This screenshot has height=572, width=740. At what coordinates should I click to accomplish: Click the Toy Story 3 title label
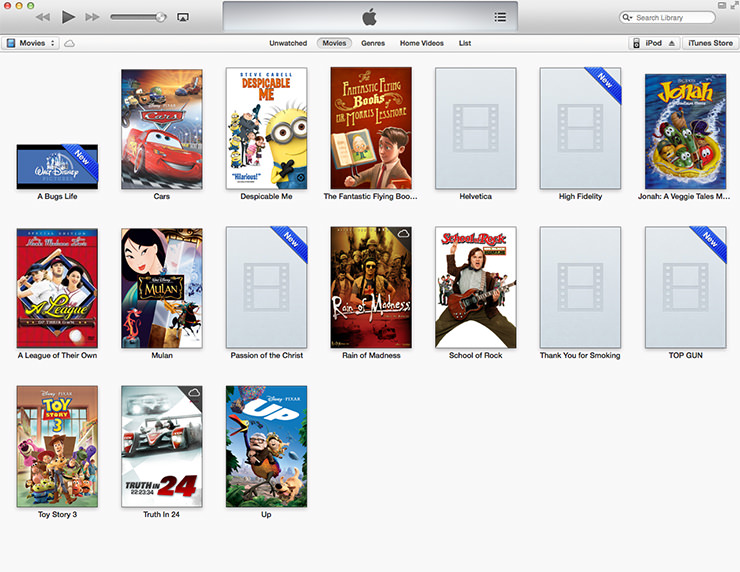[57, 514]
